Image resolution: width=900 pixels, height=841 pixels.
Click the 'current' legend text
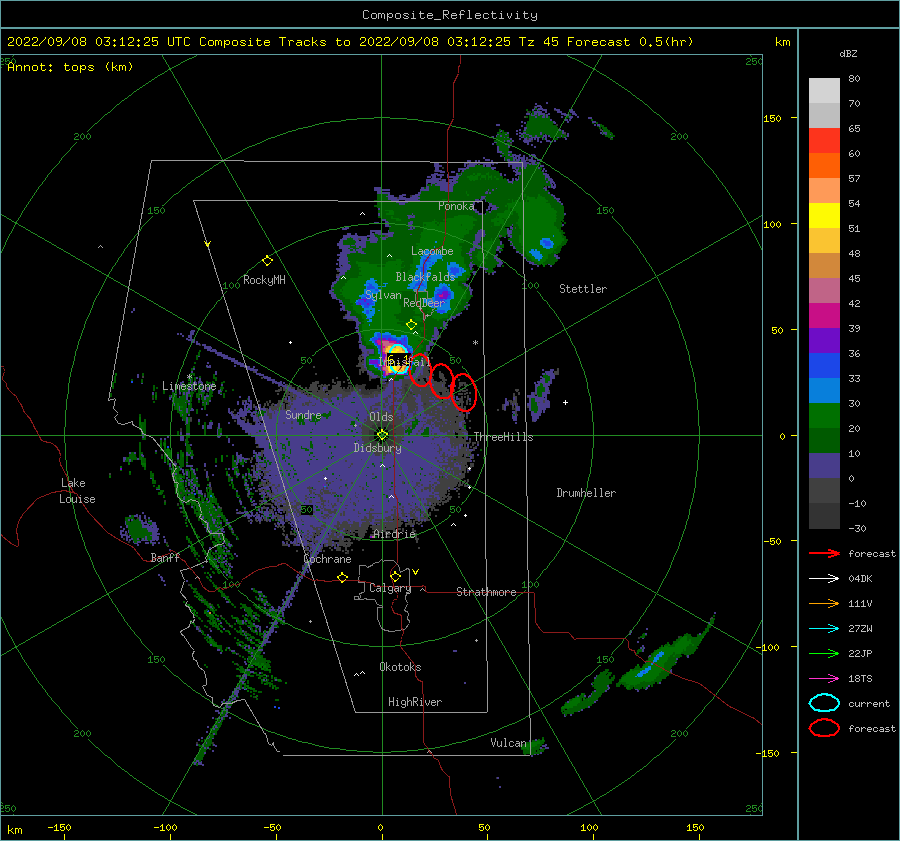(869, 704)
